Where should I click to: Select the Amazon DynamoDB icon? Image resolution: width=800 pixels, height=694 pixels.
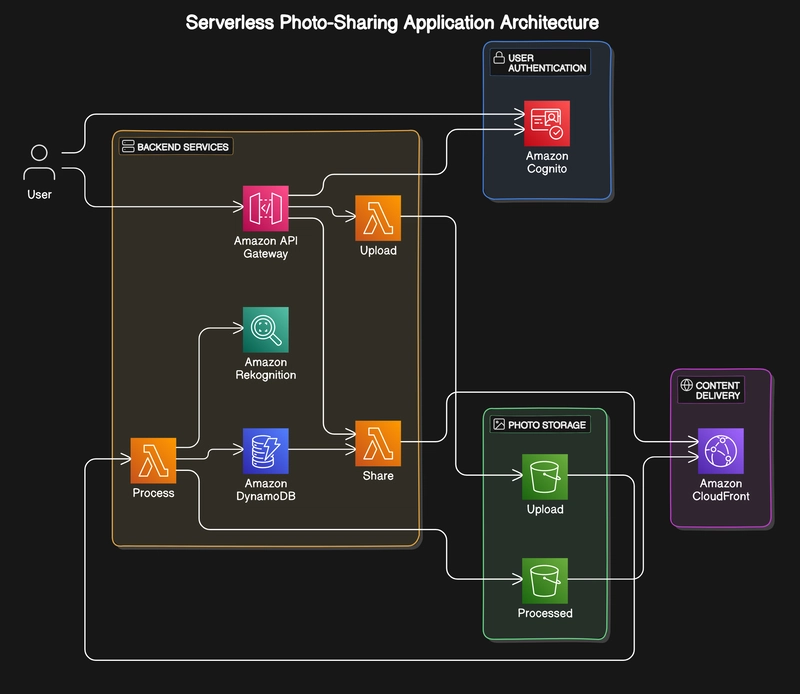point(265,451)
